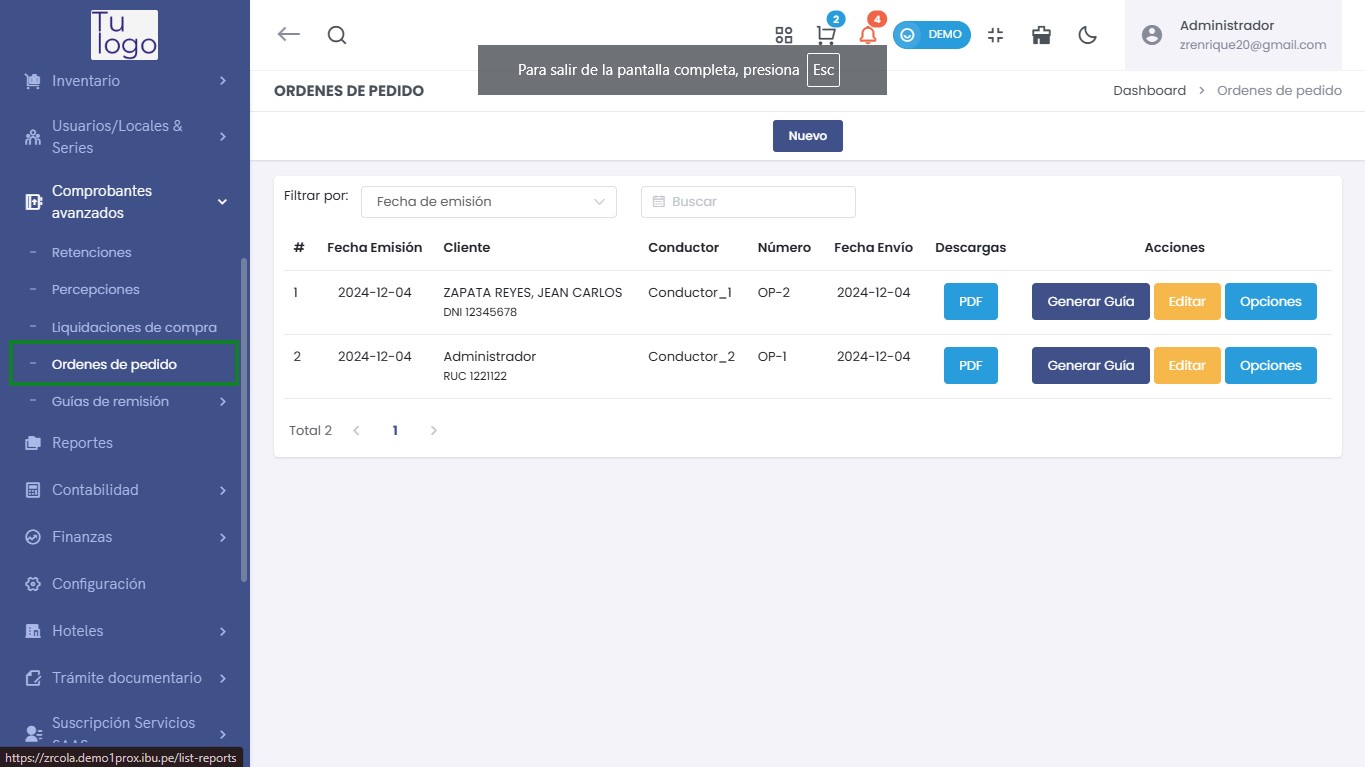
Task: Click the Nuevo button
Action: pyautogui.click(x=807, y=136)
